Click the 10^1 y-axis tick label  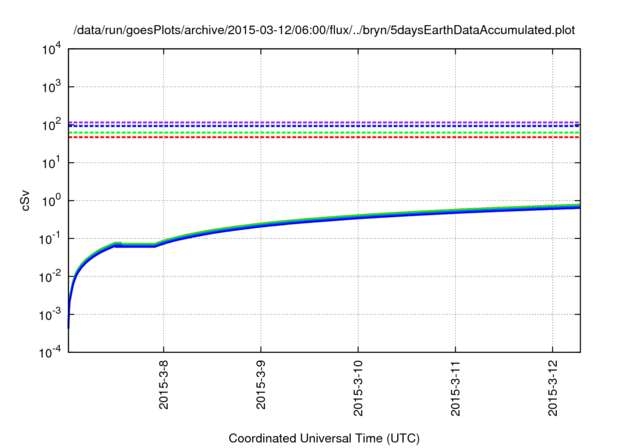tap(51, 162)
